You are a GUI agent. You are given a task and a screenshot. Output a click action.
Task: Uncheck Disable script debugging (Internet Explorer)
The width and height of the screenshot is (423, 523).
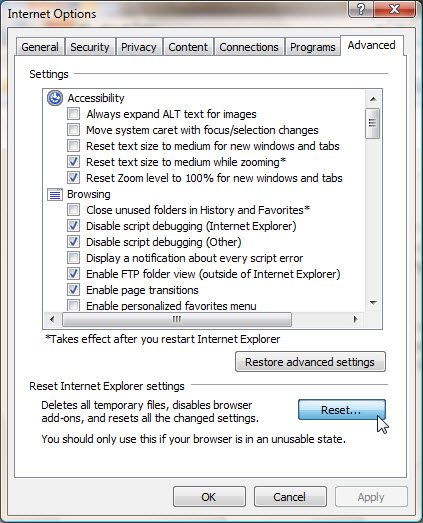(x=73, y=226)
